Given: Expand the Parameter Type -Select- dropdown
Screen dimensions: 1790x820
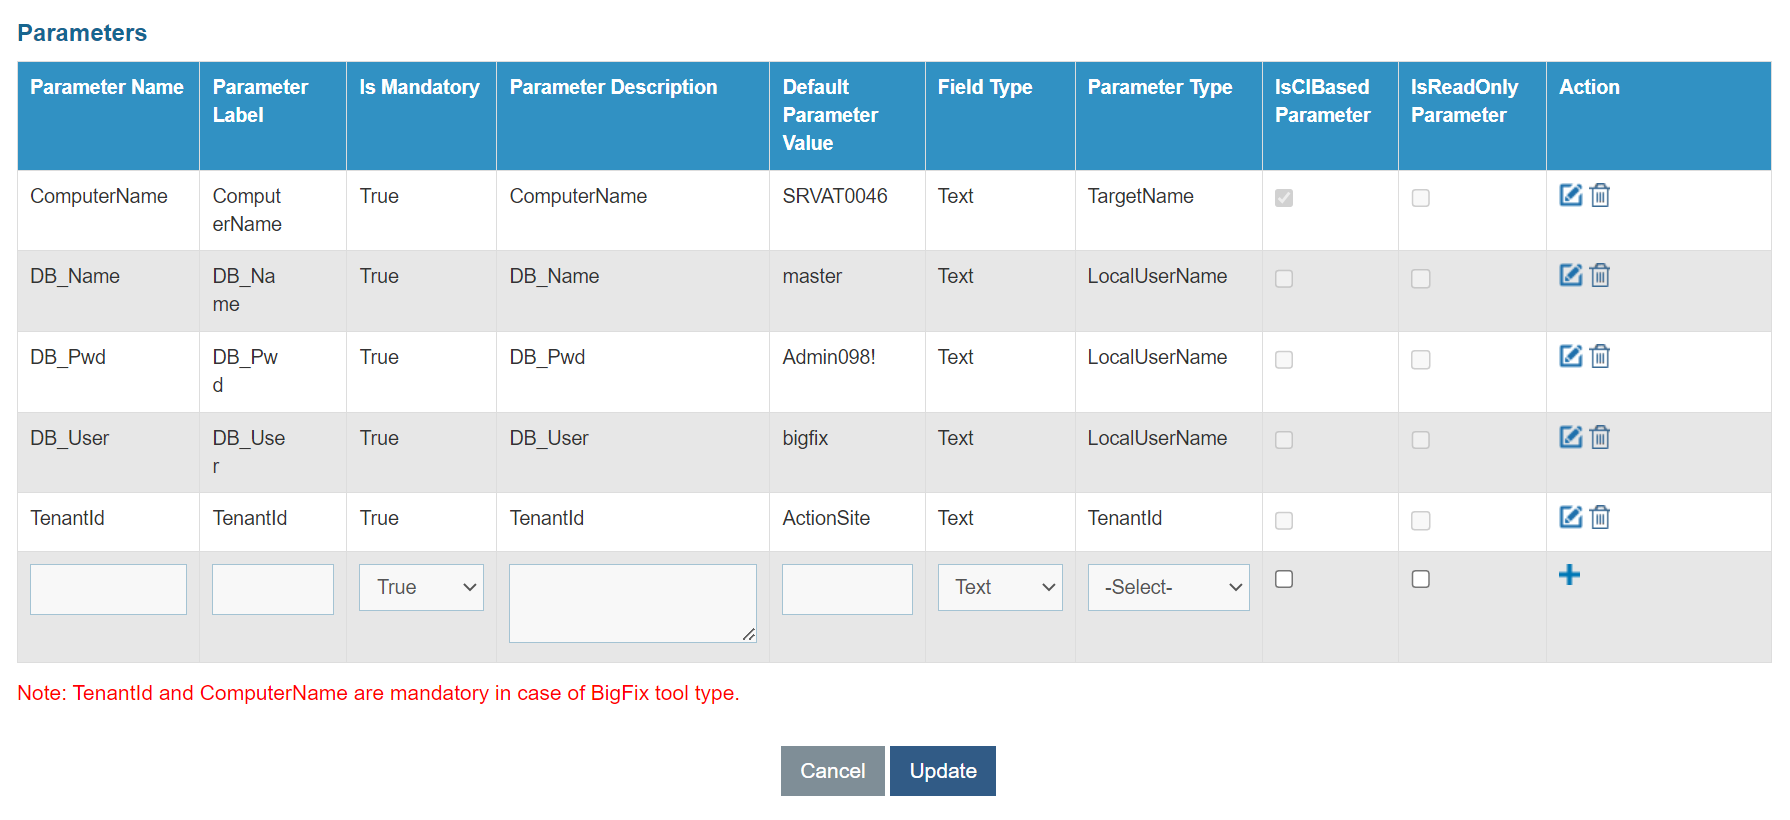Looking at the screenshot, I should 1168,587.
